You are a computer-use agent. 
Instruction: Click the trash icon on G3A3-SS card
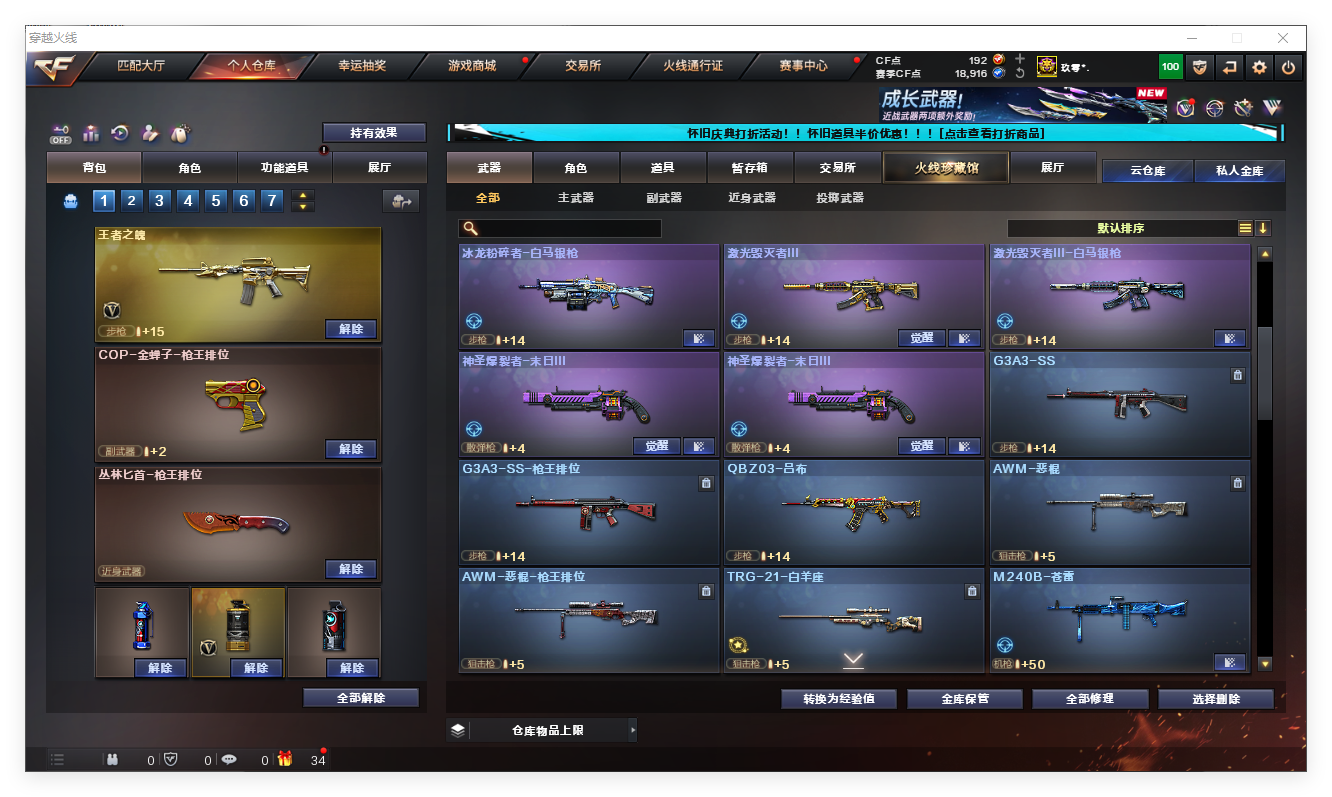[x=1237, y=375]
